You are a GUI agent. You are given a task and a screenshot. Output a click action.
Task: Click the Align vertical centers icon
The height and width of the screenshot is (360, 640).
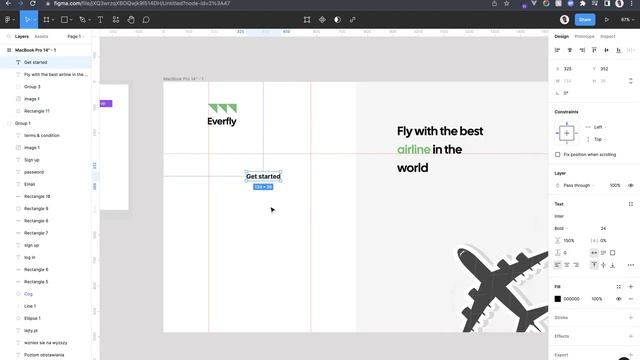tap(607, 50)
